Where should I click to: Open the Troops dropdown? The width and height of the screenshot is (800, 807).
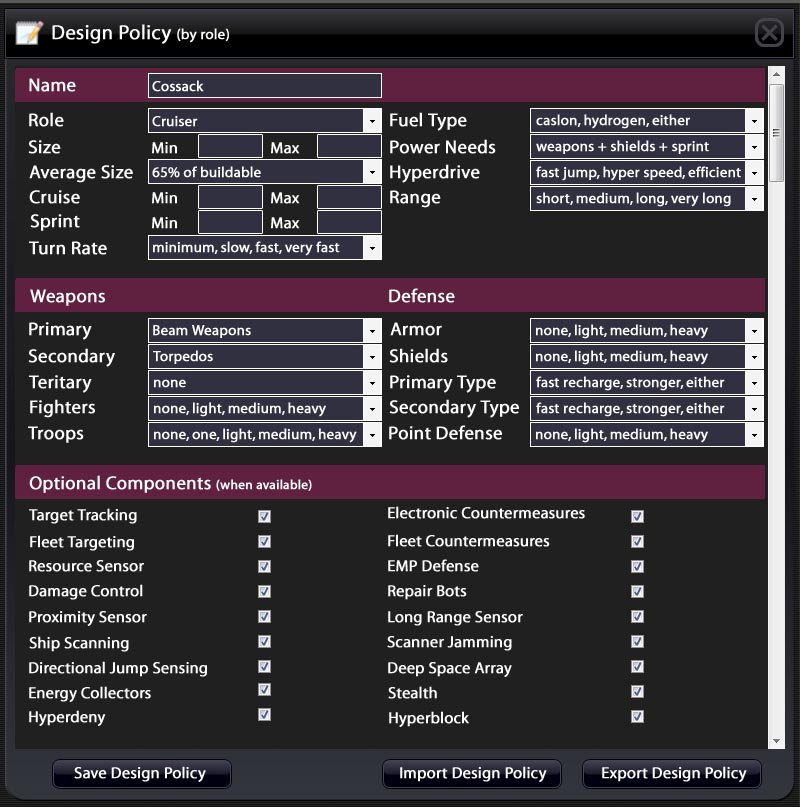(x=265, y=434)
